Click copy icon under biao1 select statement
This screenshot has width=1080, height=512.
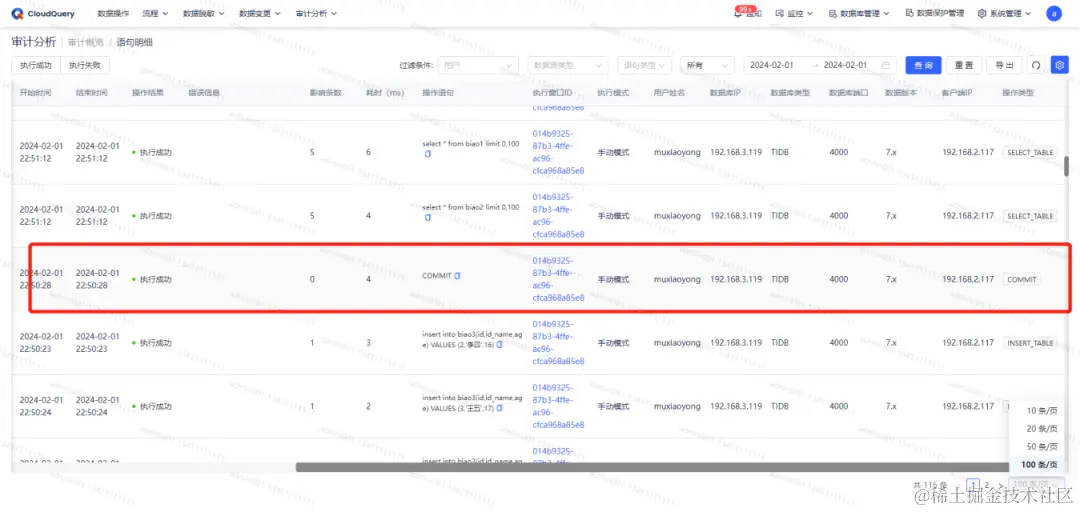tap(427, 154)
